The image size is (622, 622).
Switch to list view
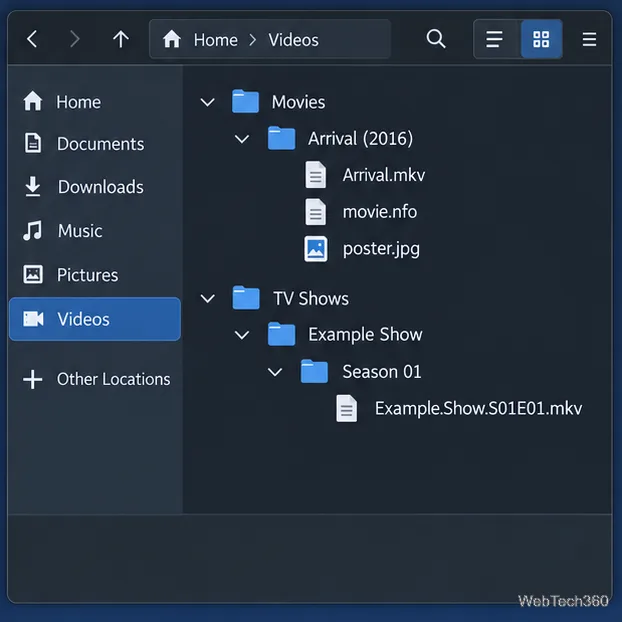click(495, 39)
